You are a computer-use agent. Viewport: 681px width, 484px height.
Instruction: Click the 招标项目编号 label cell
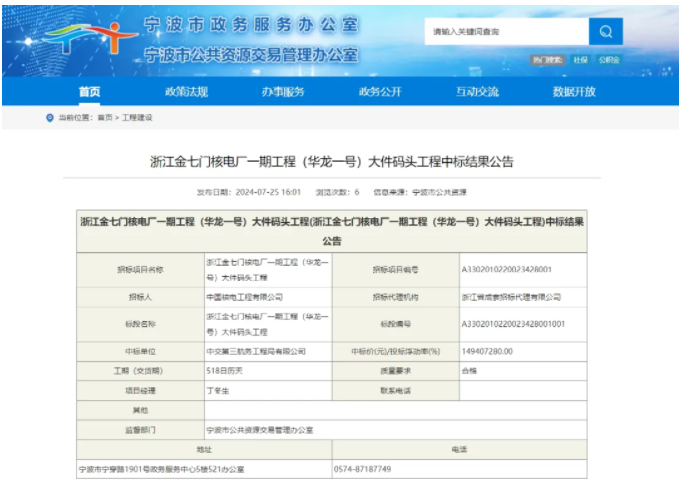(396, 270)
